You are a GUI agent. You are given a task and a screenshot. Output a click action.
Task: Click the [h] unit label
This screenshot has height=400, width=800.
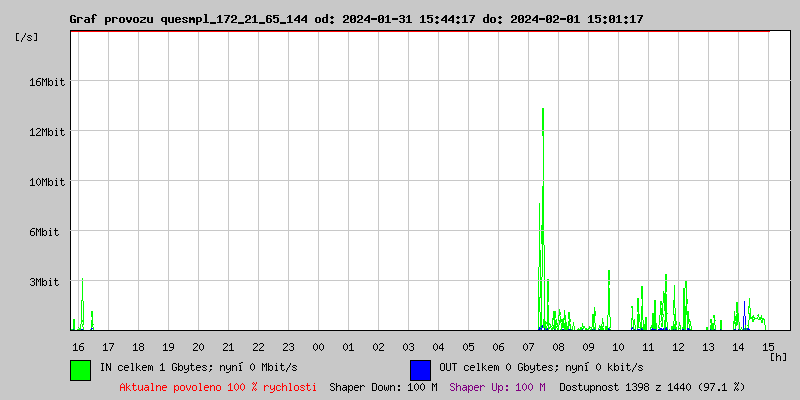click(779, 356)
